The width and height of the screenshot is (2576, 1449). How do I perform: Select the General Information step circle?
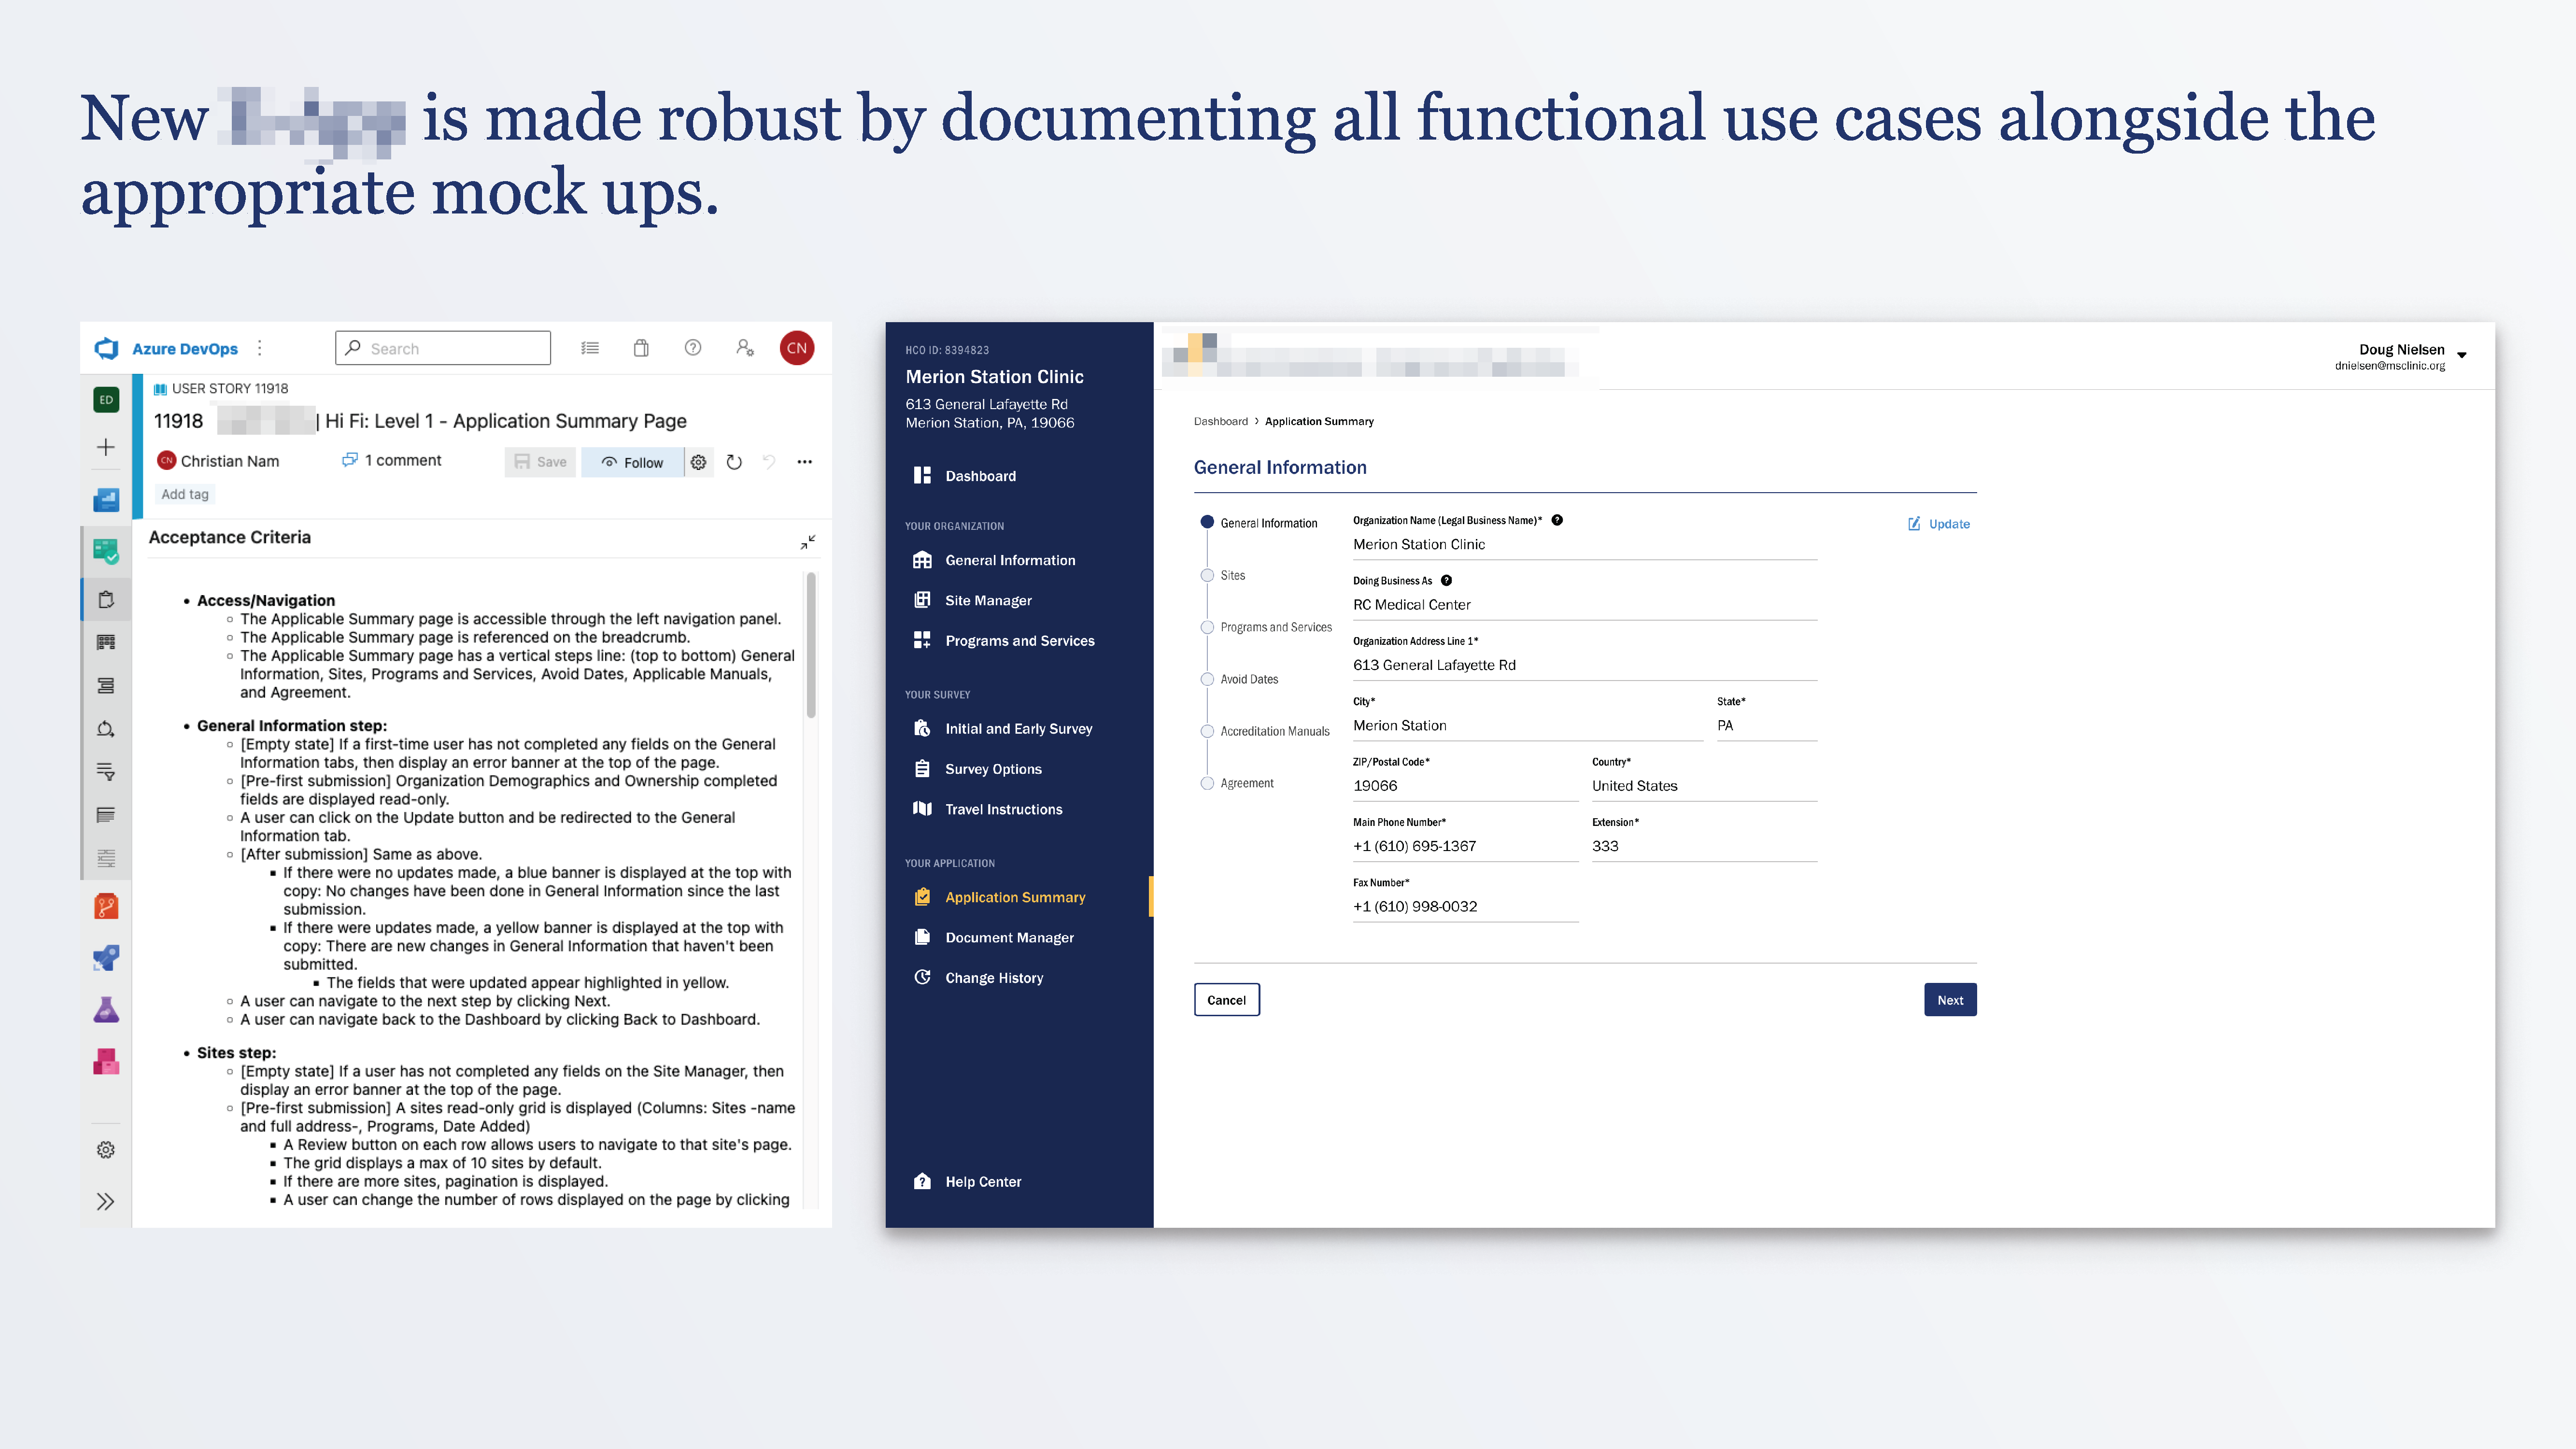click(1207, 522)
